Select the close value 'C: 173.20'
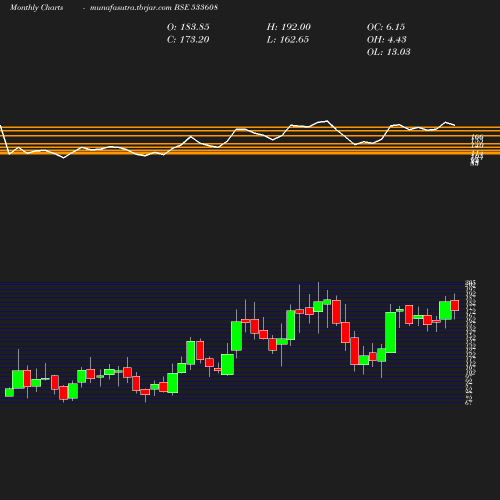This screenshot has height=500, width=500. click(x=188, y=40)
